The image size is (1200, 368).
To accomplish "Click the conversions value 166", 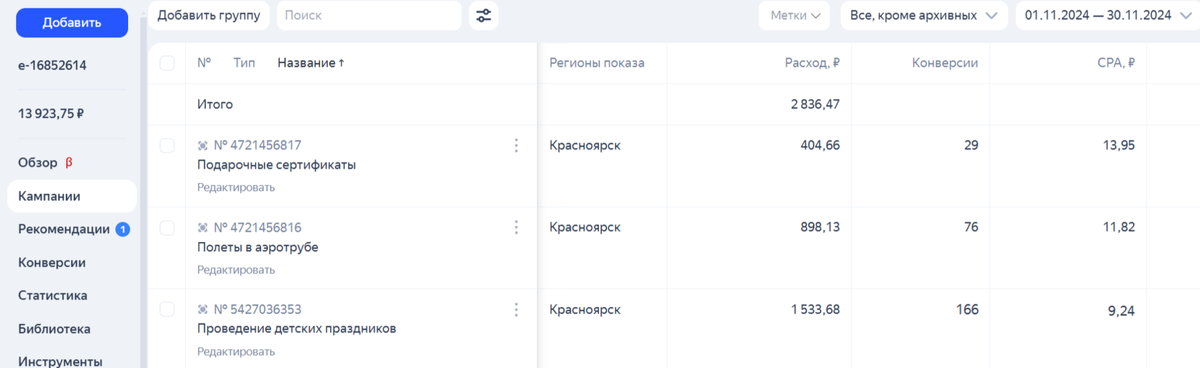I will pyautogui.click(x=967, y=309).
